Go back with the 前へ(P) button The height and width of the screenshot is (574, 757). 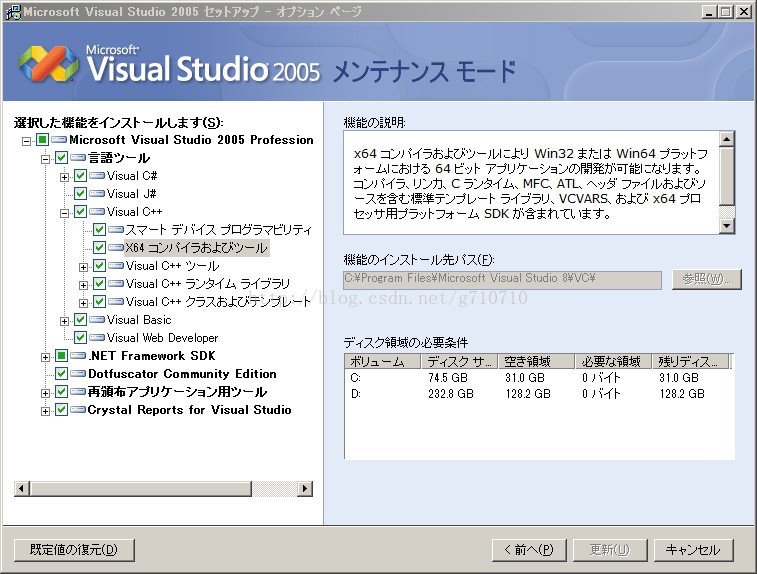[529, 550]
